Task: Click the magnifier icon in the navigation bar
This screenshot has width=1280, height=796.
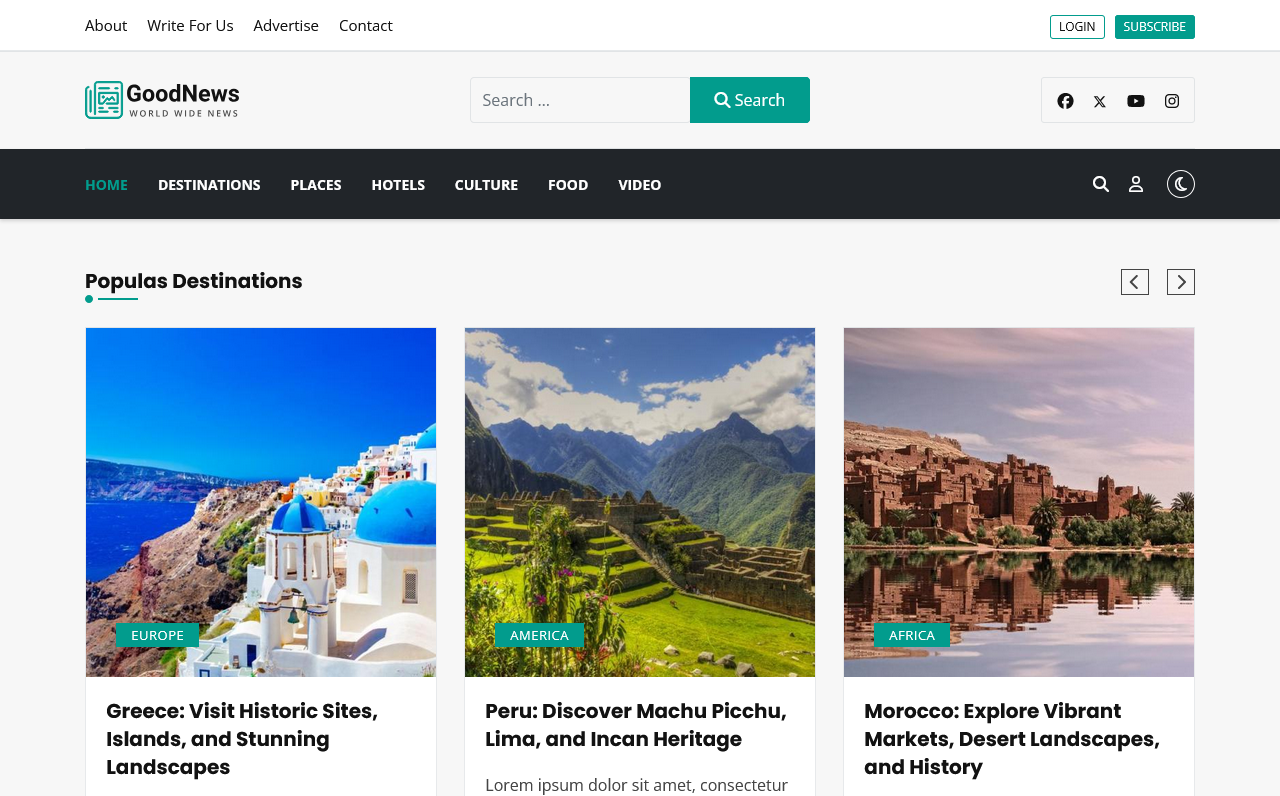Action: pos(1101,184)
